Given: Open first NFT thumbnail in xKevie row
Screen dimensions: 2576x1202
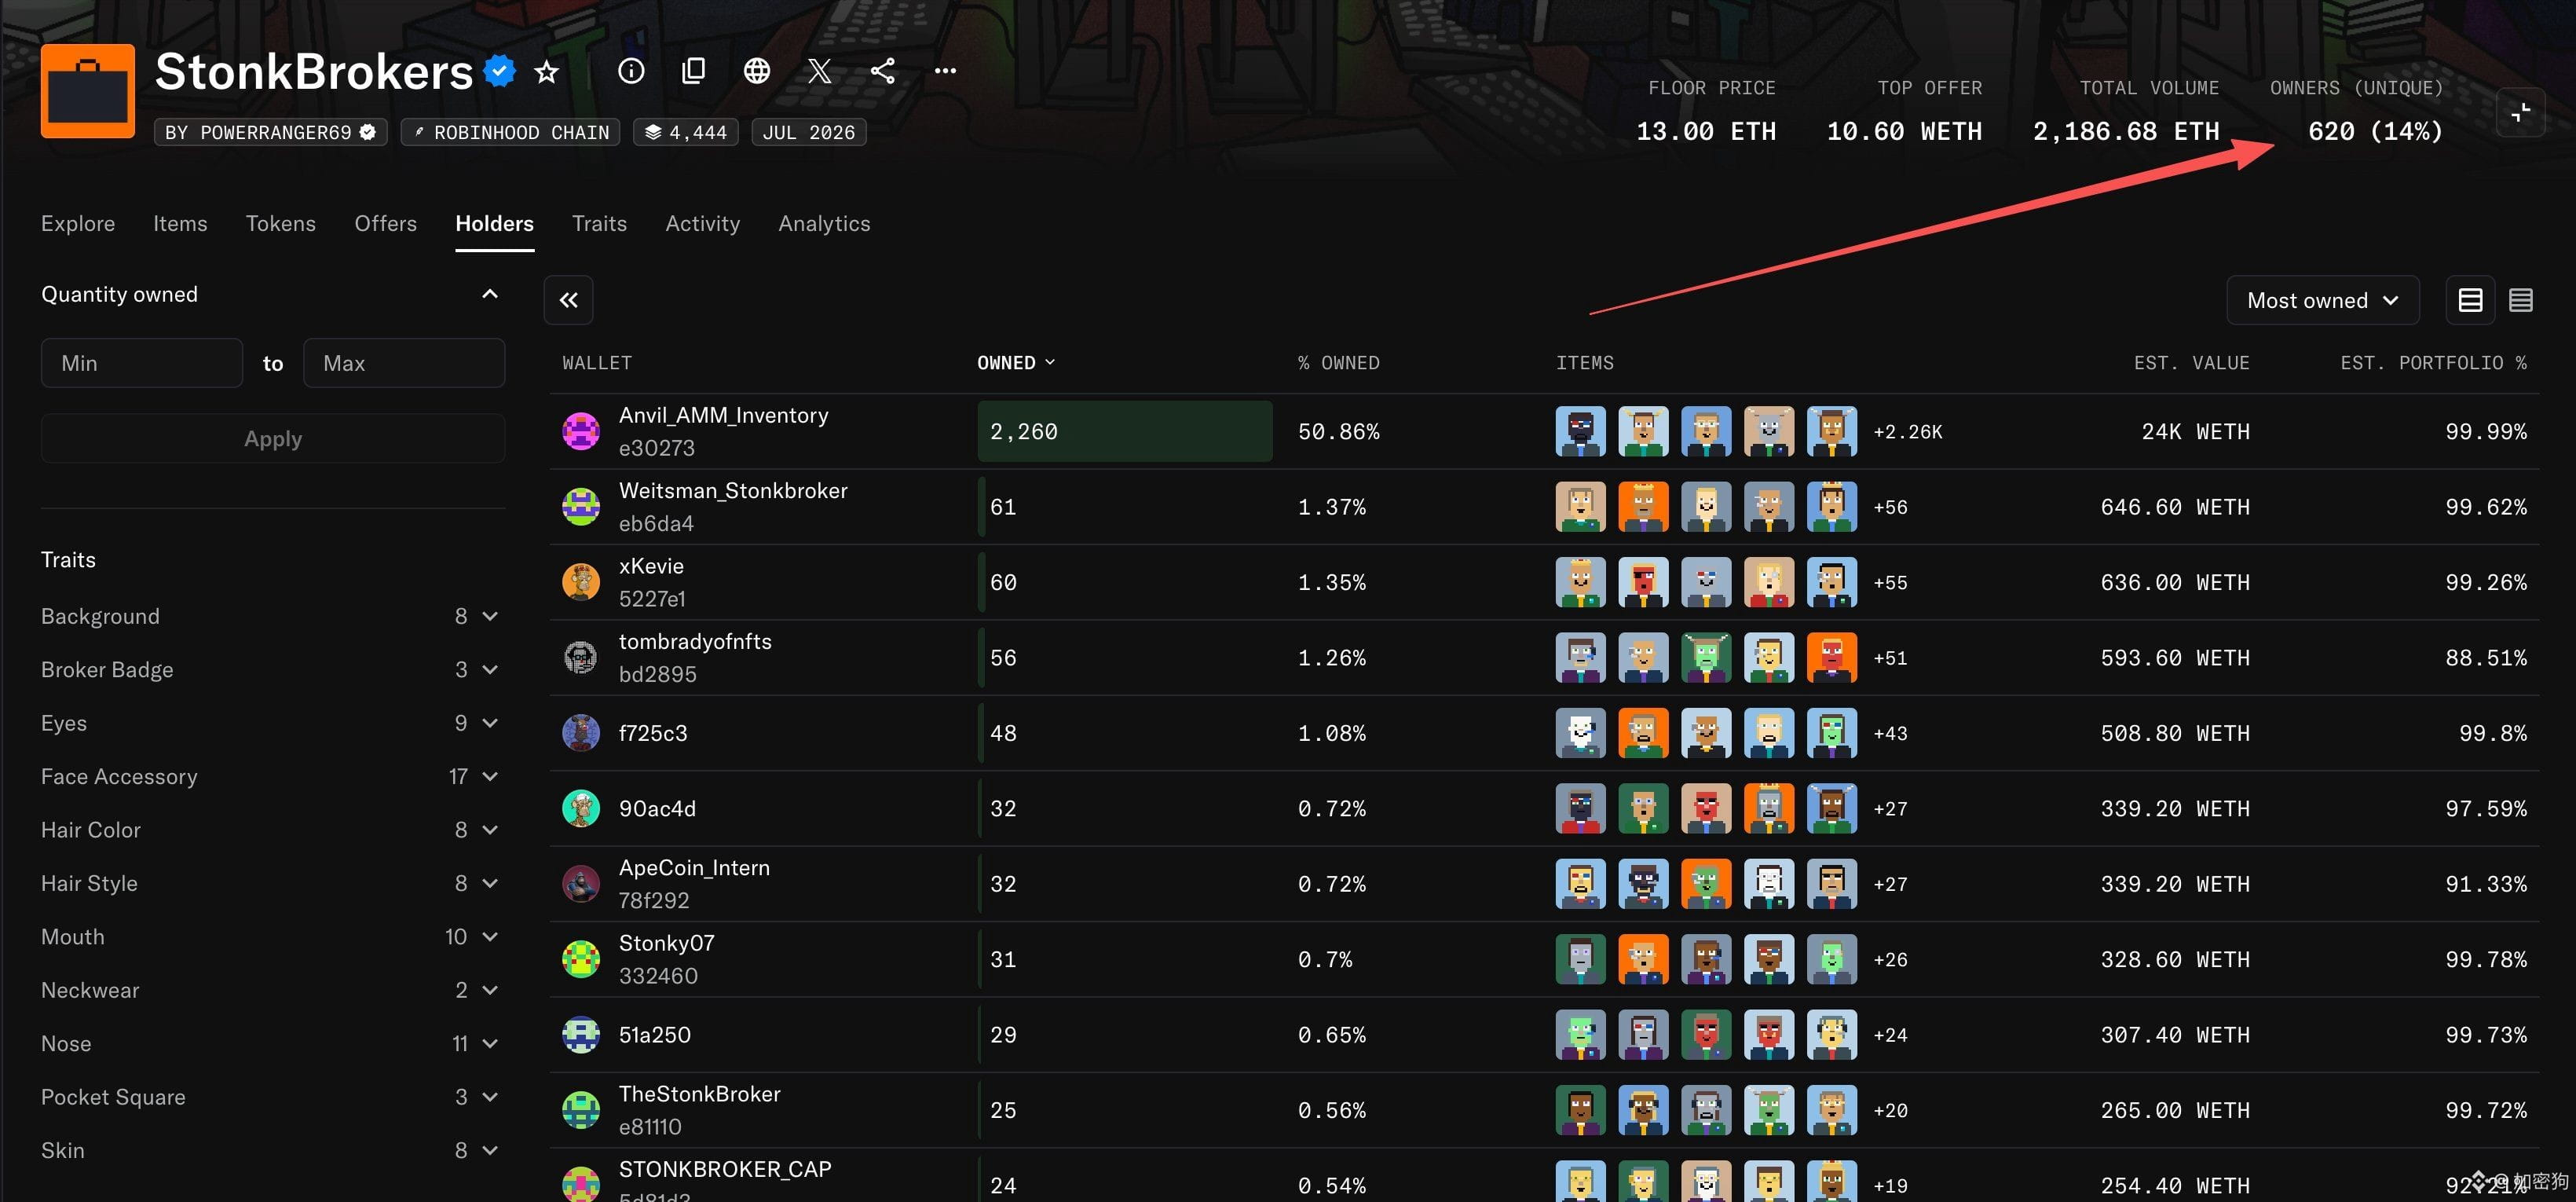Looking at the screenshot, I should click(x=1581, y=582).
